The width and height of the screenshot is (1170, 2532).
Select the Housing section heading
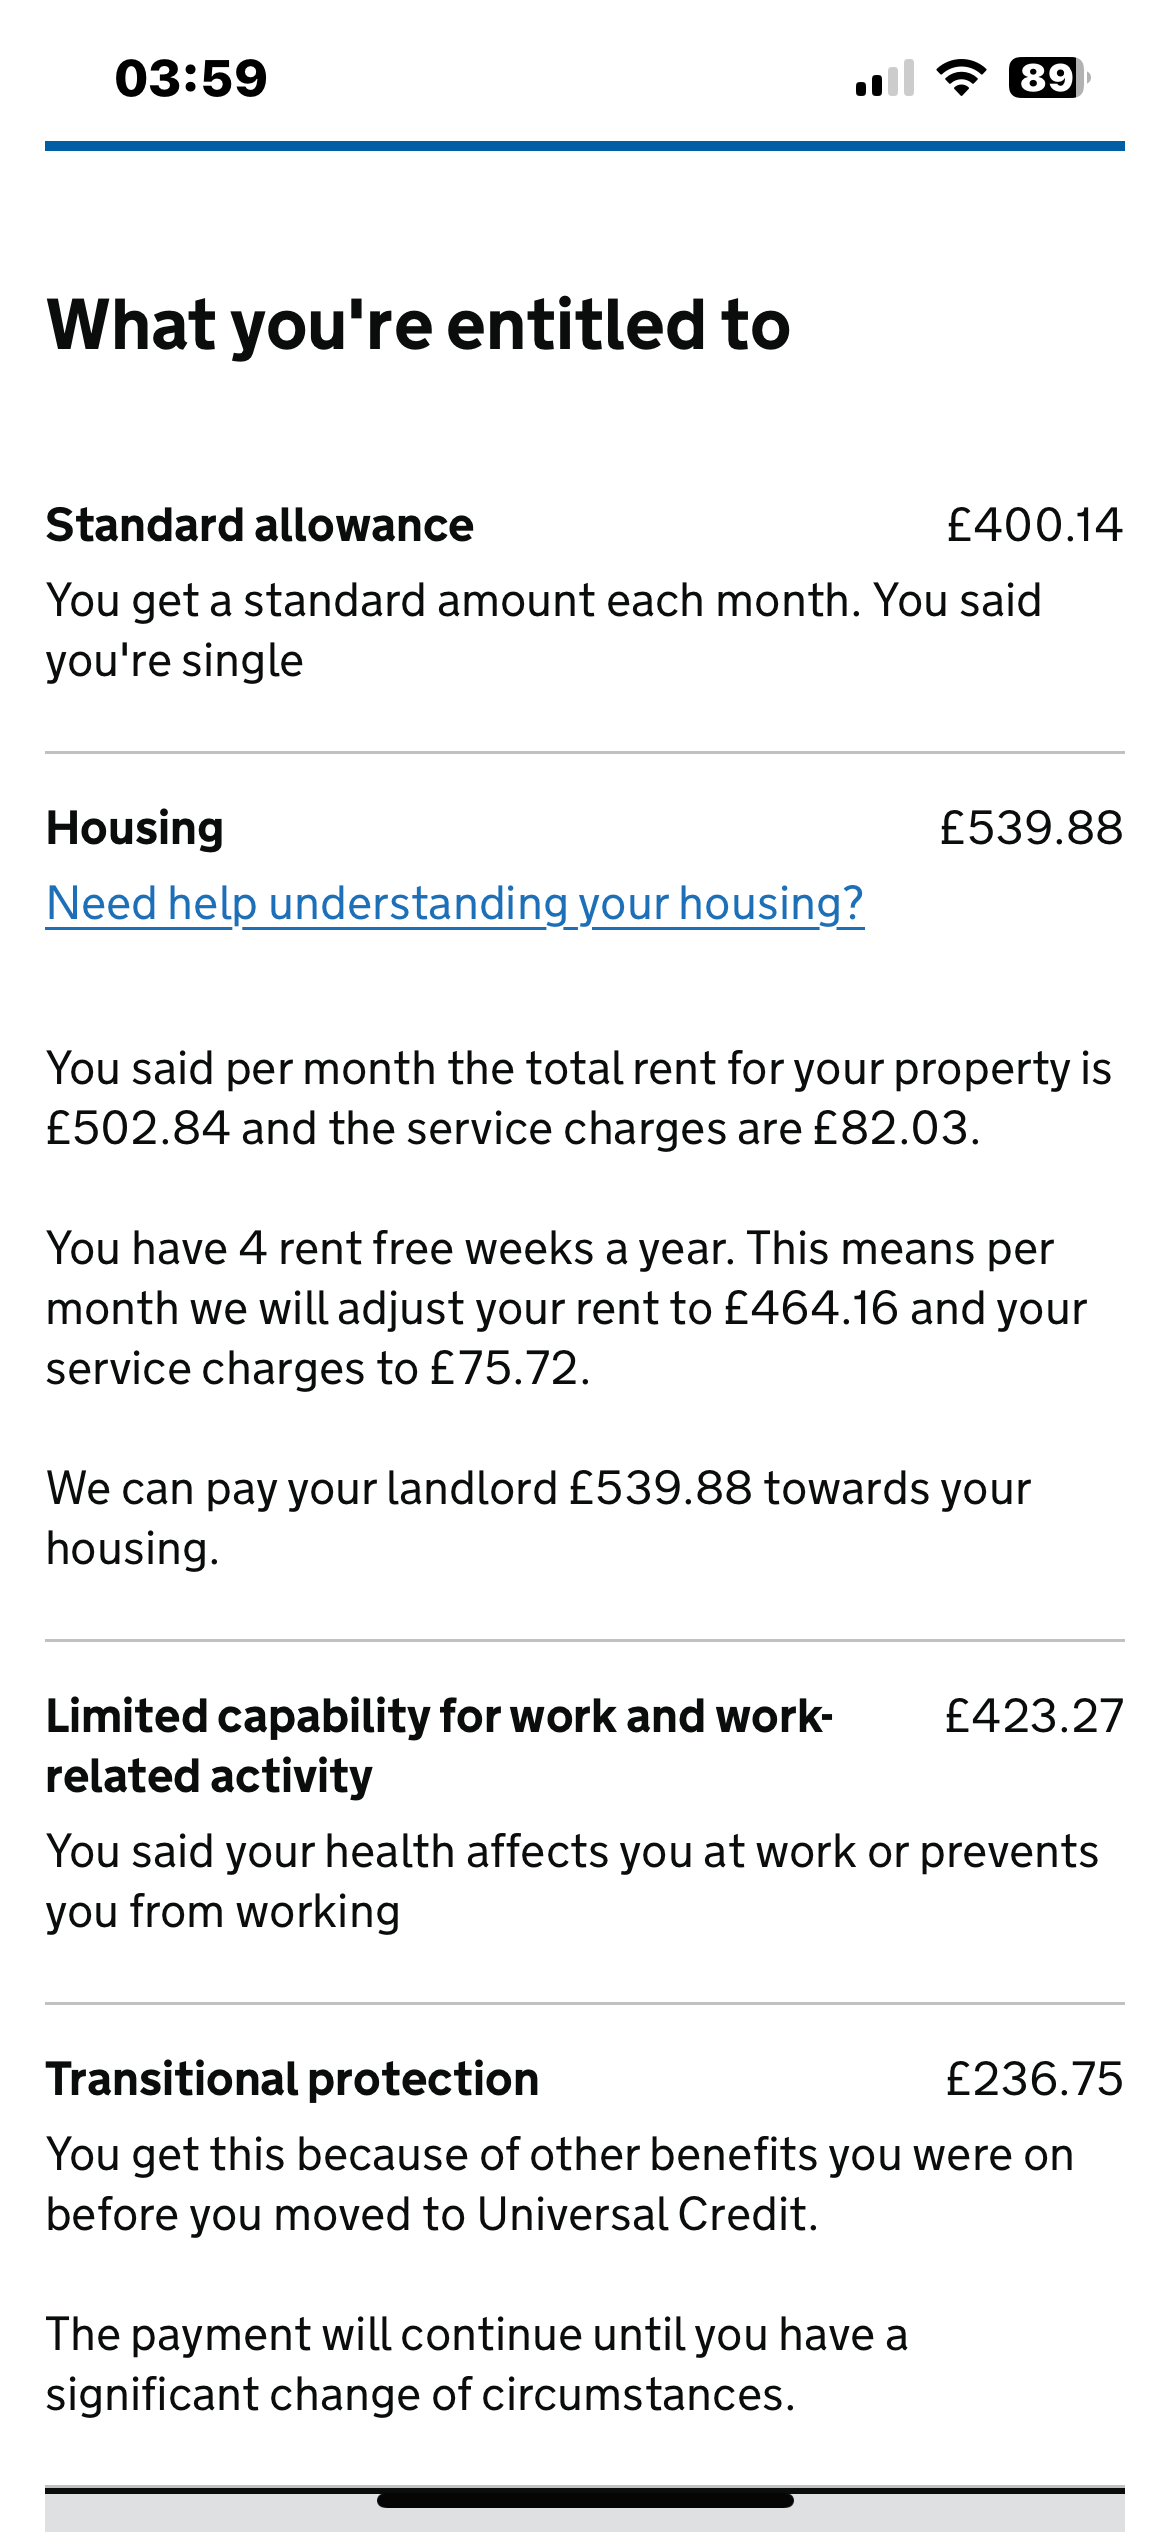click(135, 829)
